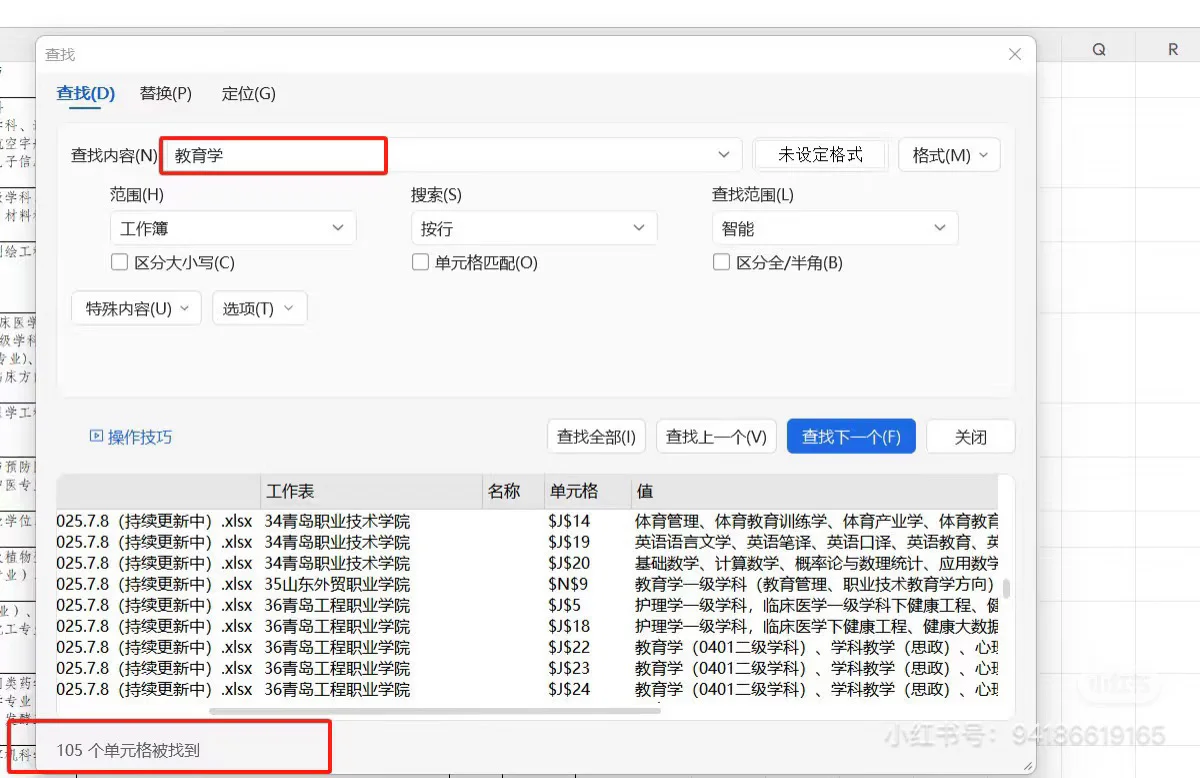Select the 35山东外贸职业学院 result row

click(x=528, y=584)
